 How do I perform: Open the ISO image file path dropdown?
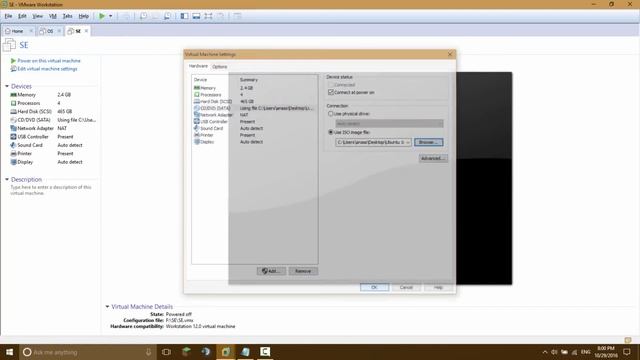[x=408, y=142]
